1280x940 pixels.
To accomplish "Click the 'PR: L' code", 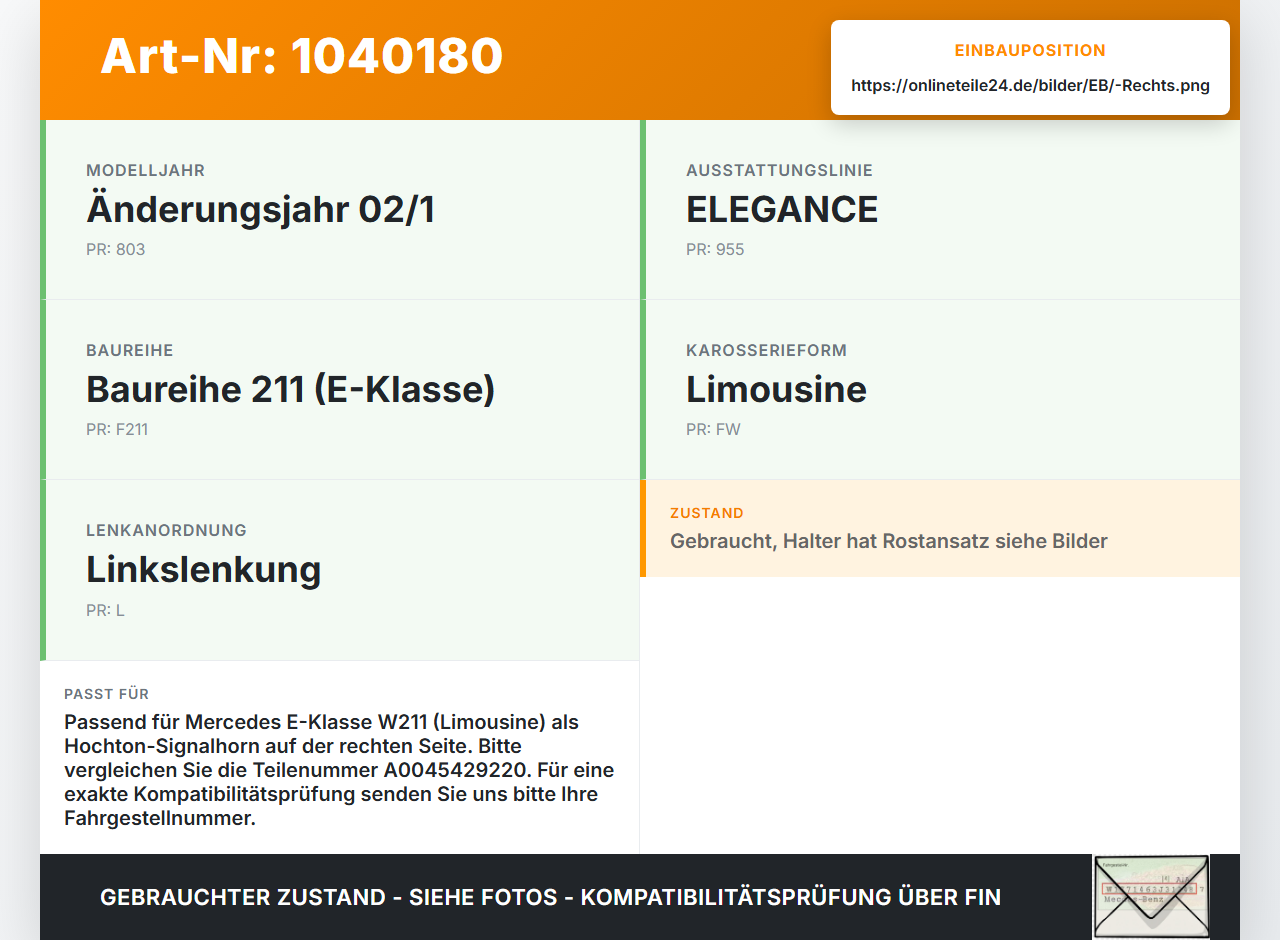I will tap(105, 610).
